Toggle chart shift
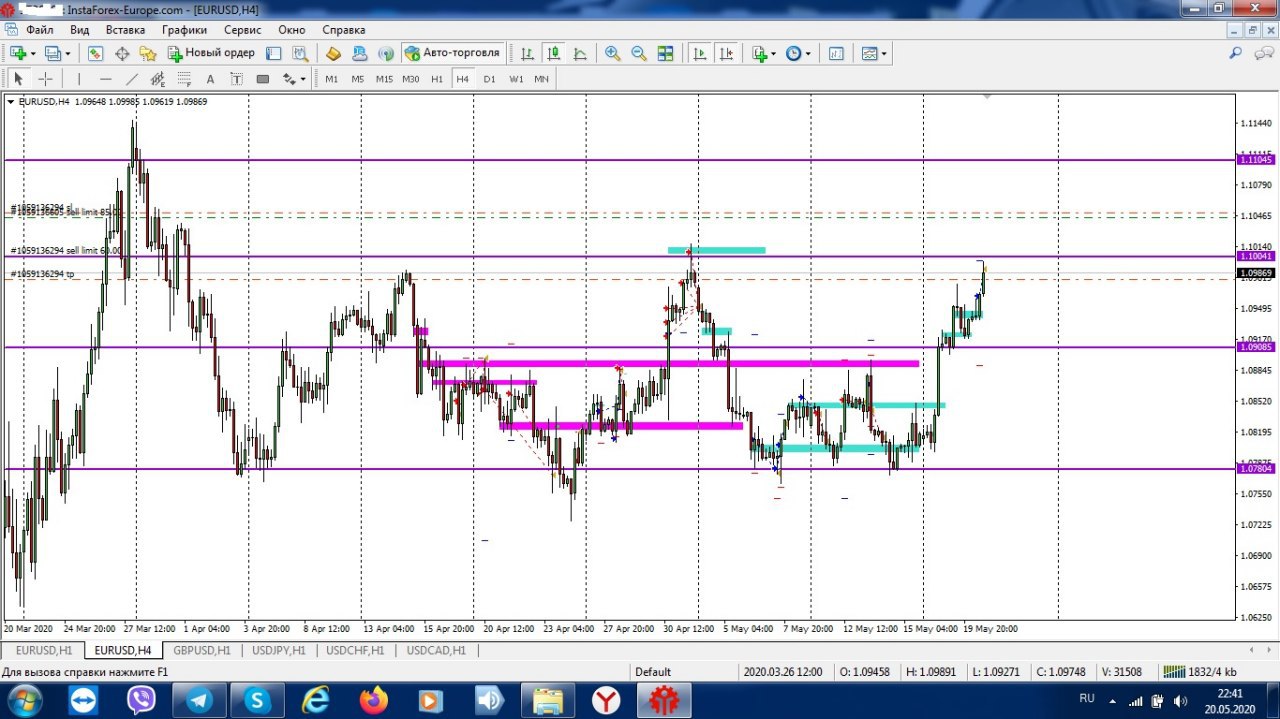The image size is (1280, 719). pyautogui.click(x=726, y=53)
